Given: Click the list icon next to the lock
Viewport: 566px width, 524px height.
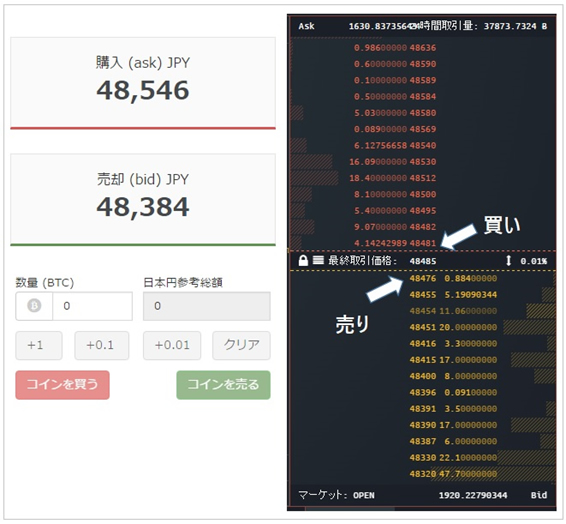Looking at the screenshot, I should click(x=318, y=260).
